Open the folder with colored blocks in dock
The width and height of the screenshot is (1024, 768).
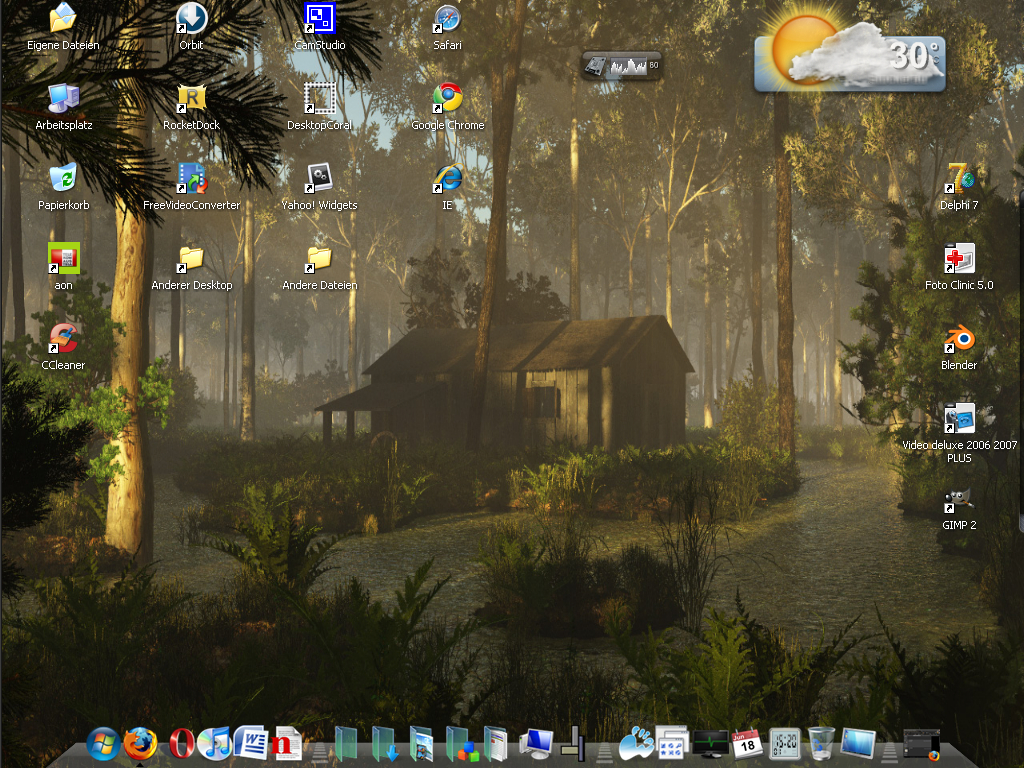click(462, 743)
